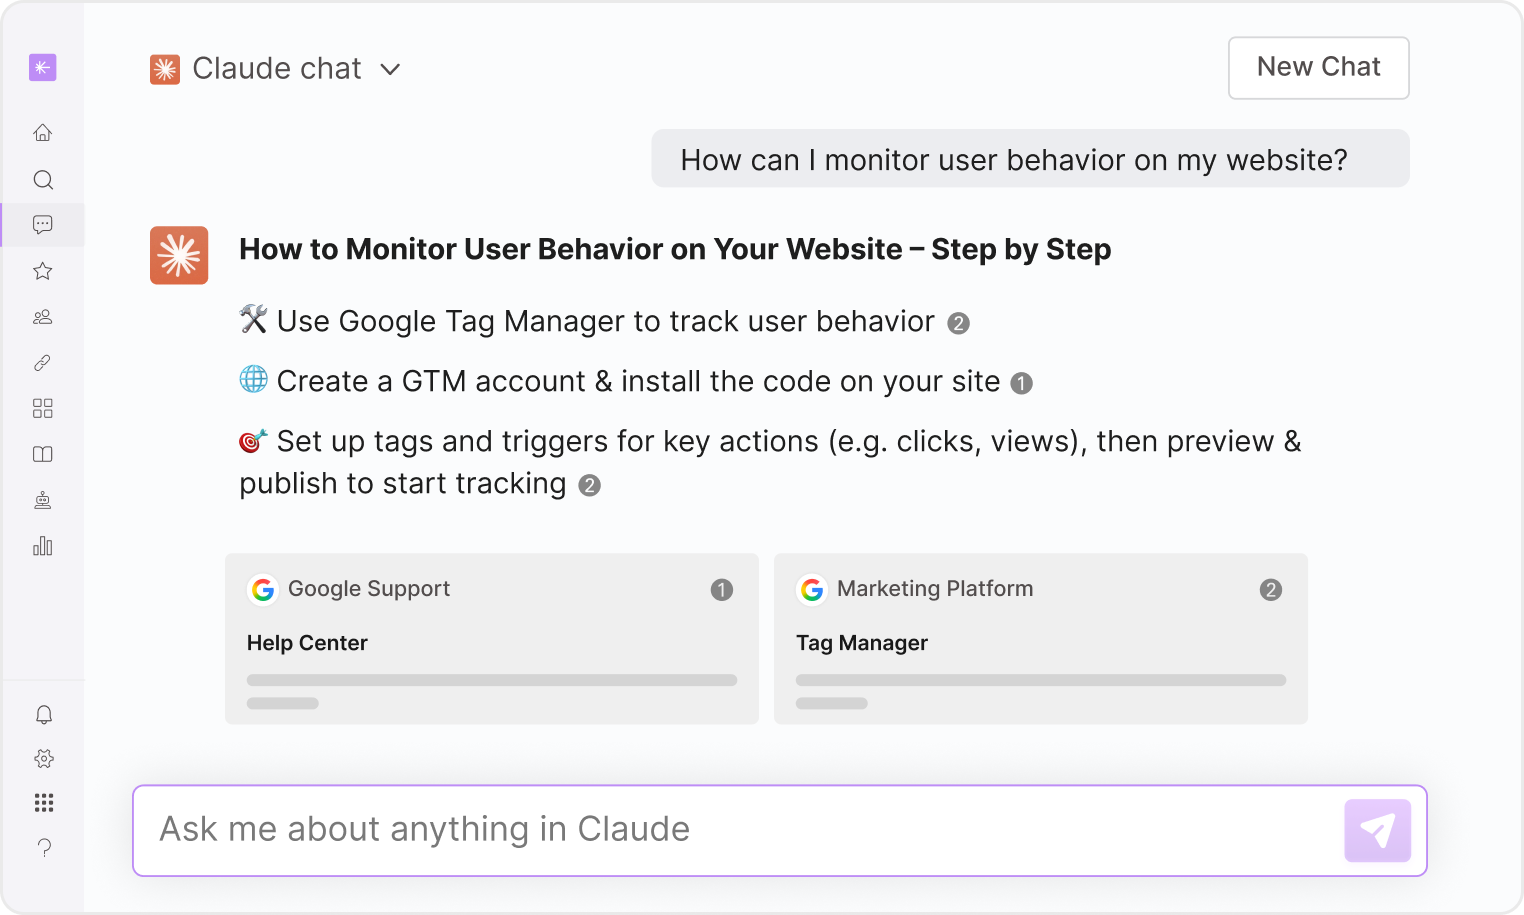Click the Google logo on Marketing Platform card

pos(812,590)
